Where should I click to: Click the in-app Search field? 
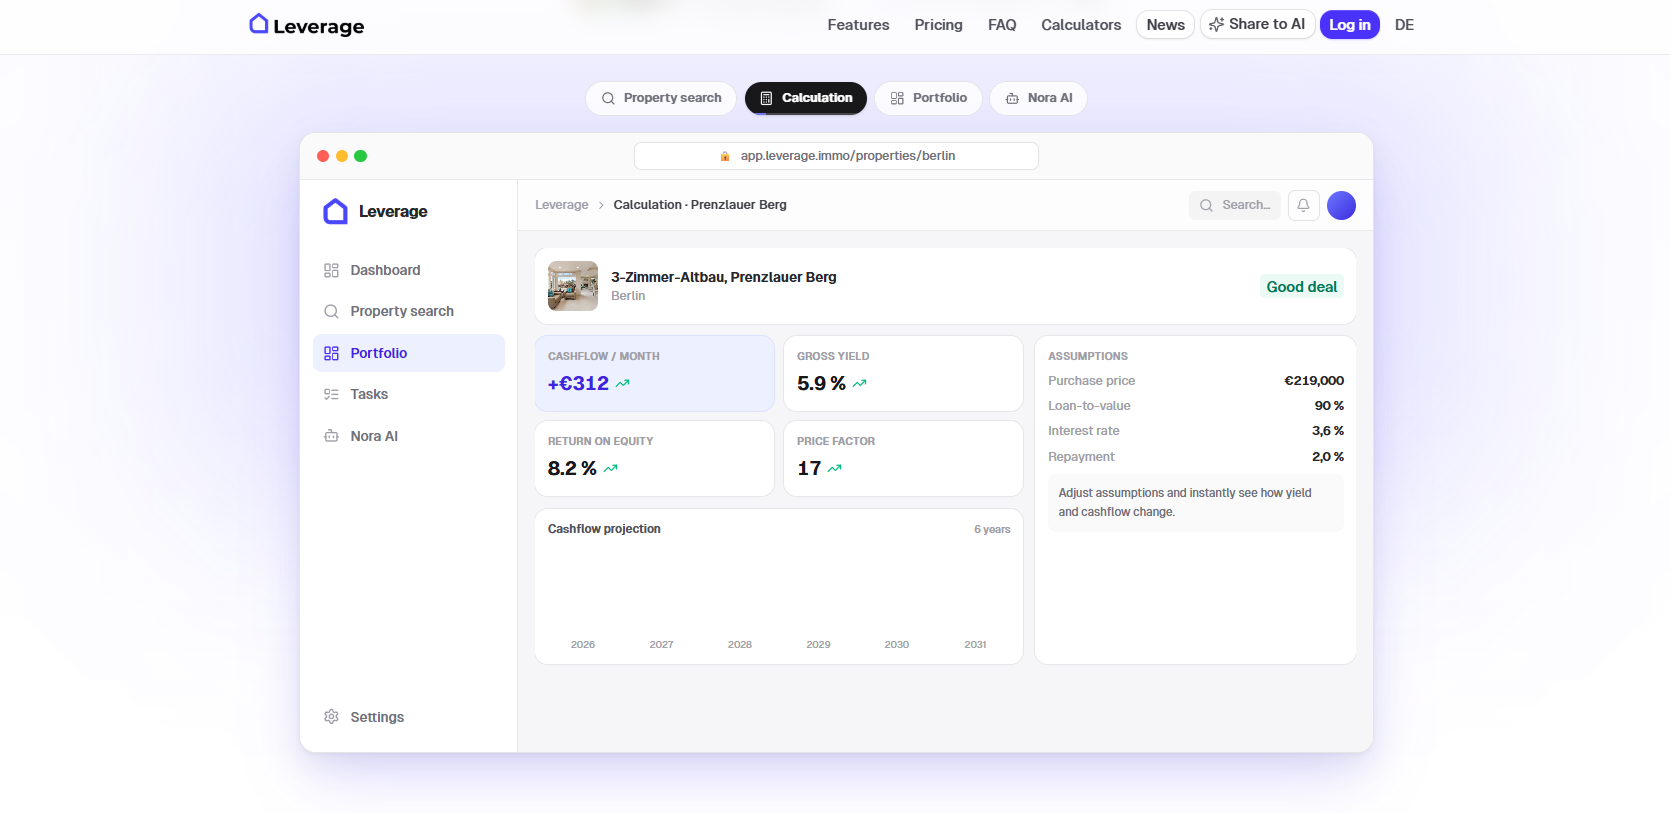click(1235, 205)
